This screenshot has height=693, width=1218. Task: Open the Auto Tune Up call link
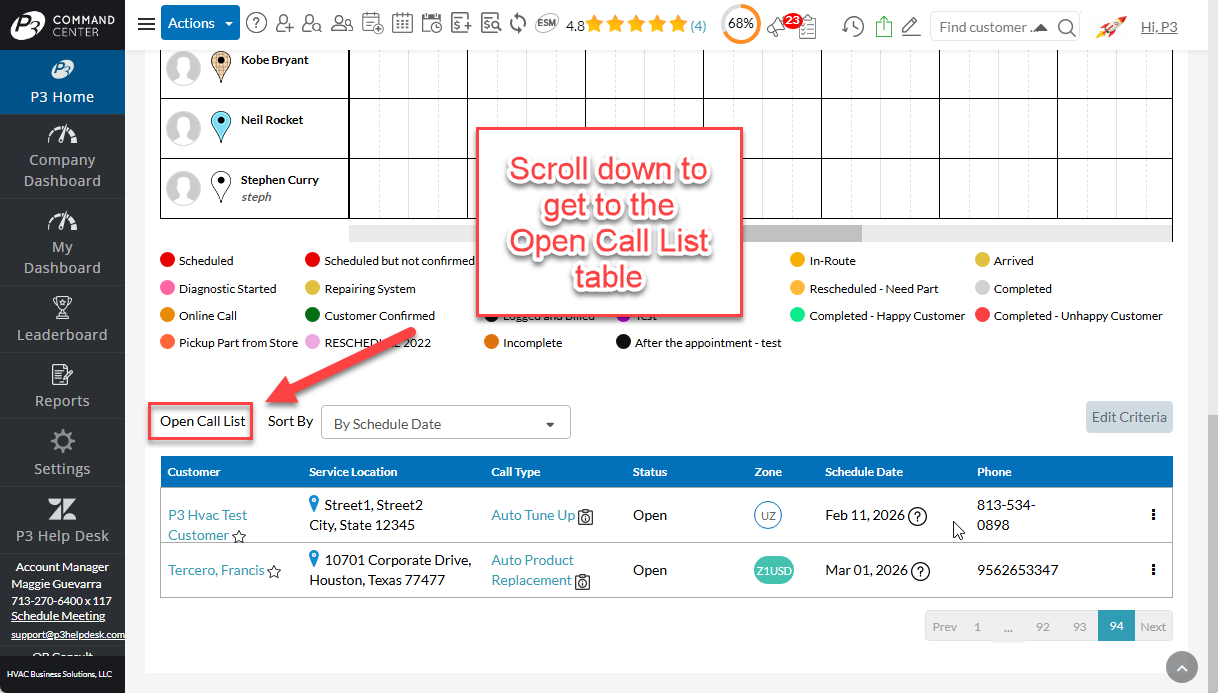tap(533, 515)
